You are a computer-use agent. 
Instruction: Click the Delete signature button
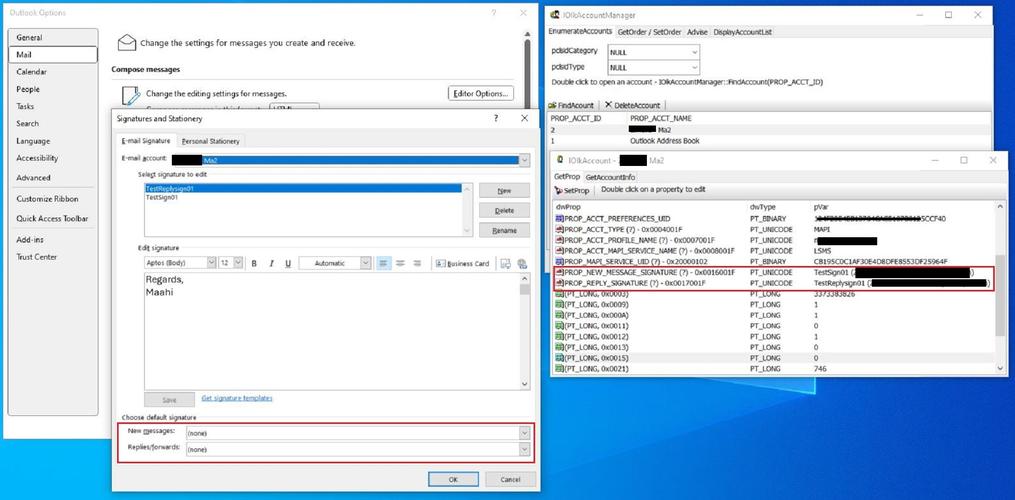[504, 210]
